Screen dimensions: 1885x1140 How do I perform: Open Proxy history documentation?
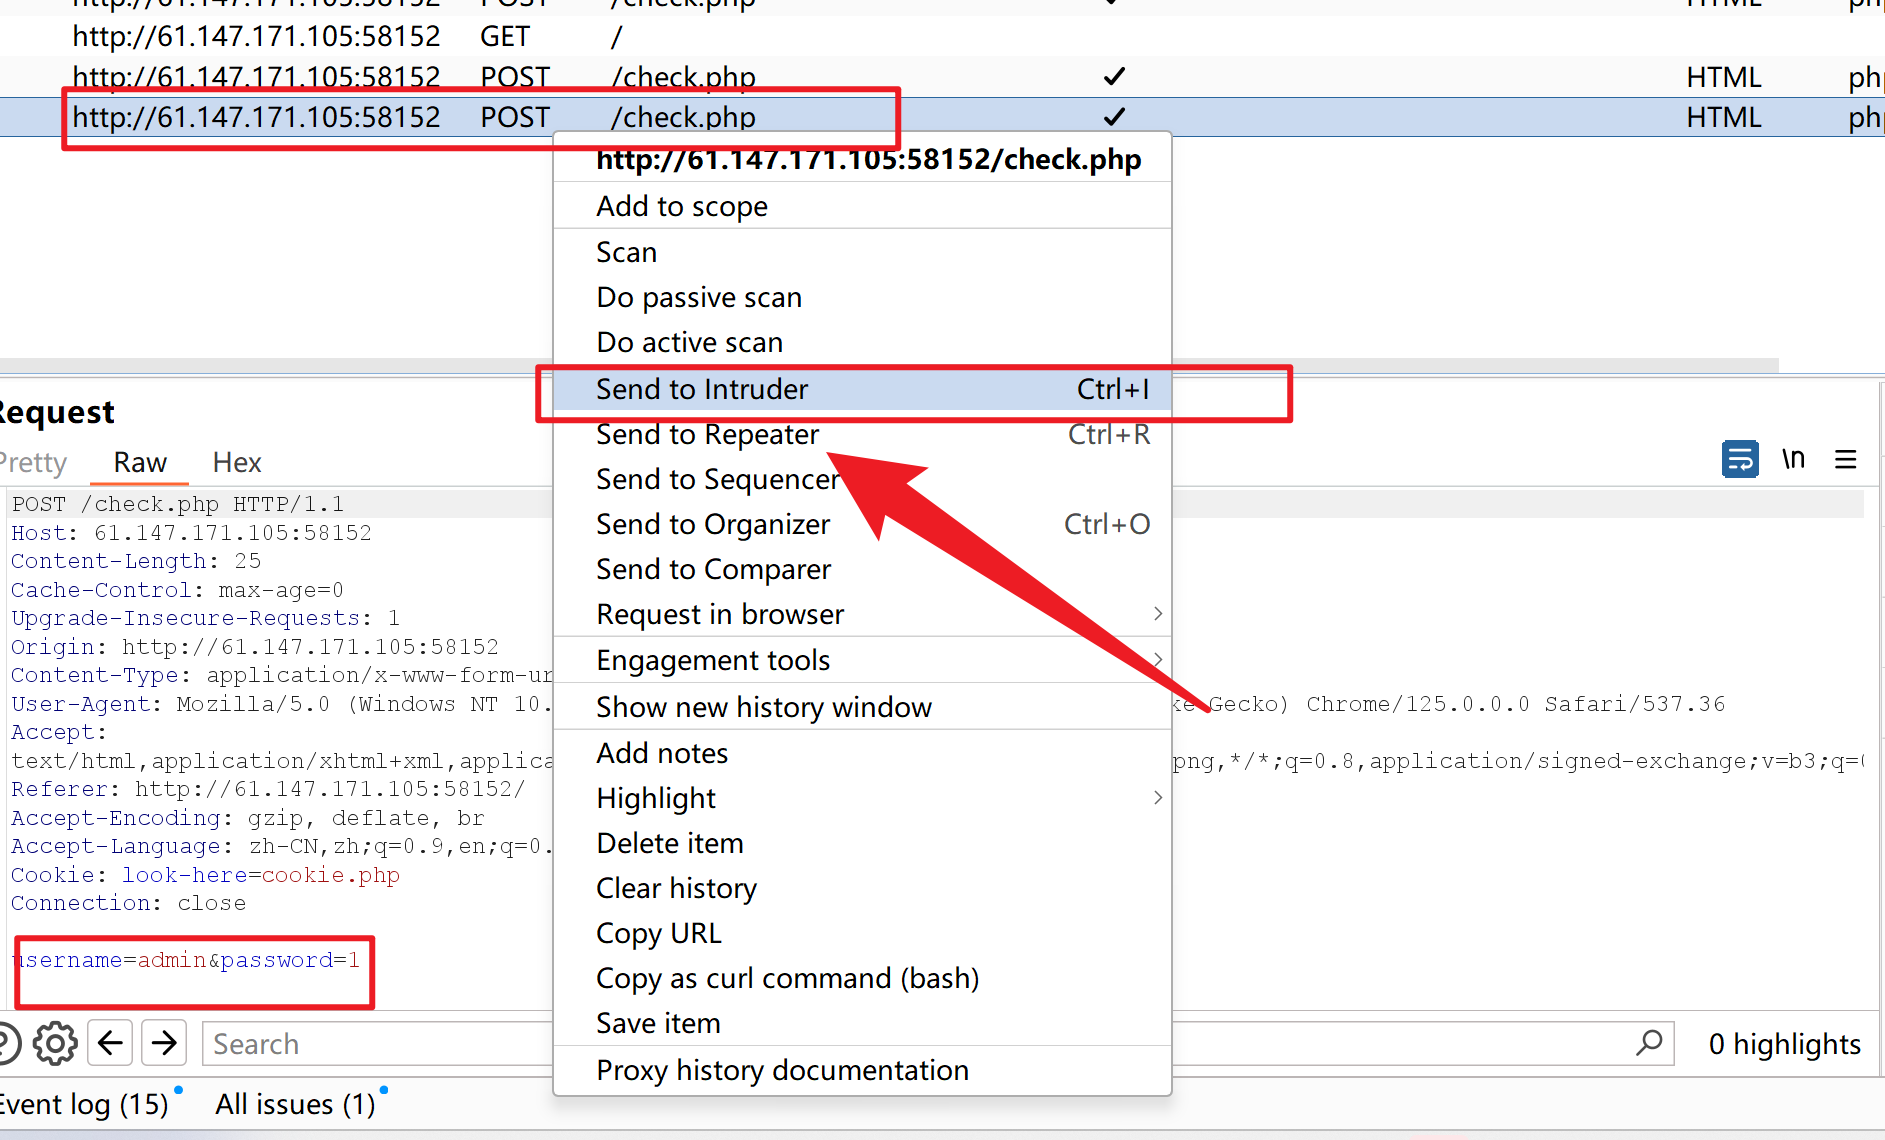[862, 1070]
